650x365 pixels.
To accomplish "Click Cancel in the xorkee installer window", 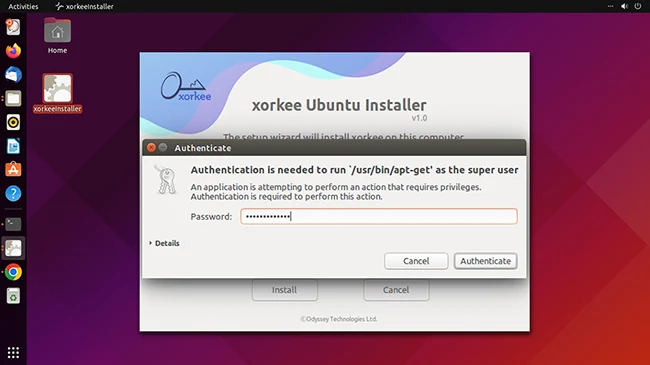I will [x=396, y=290].
